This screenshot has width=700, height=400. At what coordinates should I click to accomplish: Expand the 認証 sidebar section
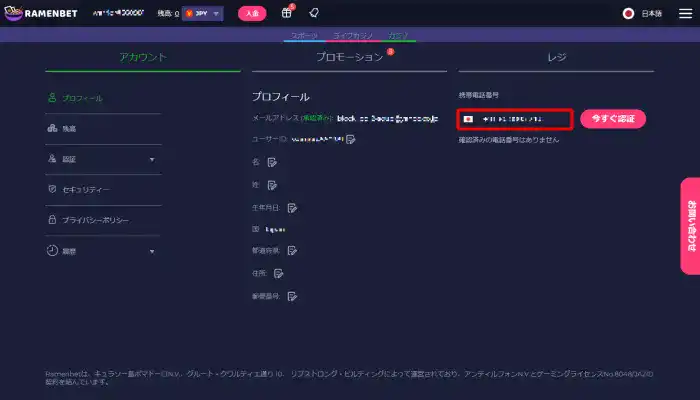152,159
